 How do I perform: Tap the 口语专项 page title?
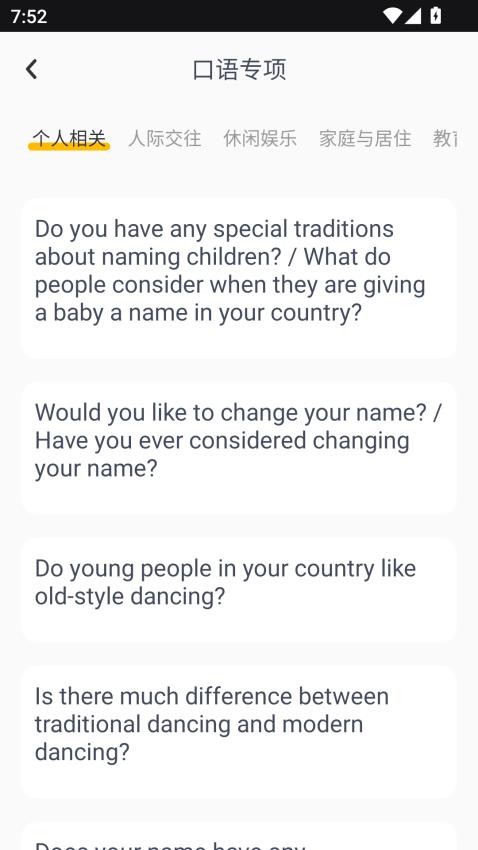tap(239, 70)
